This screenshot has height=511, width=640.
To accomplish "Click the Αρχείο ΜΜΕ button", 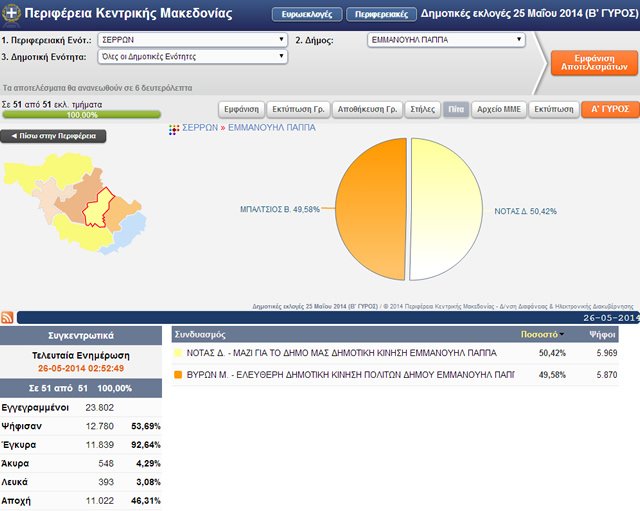I will pyautogui.click(x=499, y=109).
